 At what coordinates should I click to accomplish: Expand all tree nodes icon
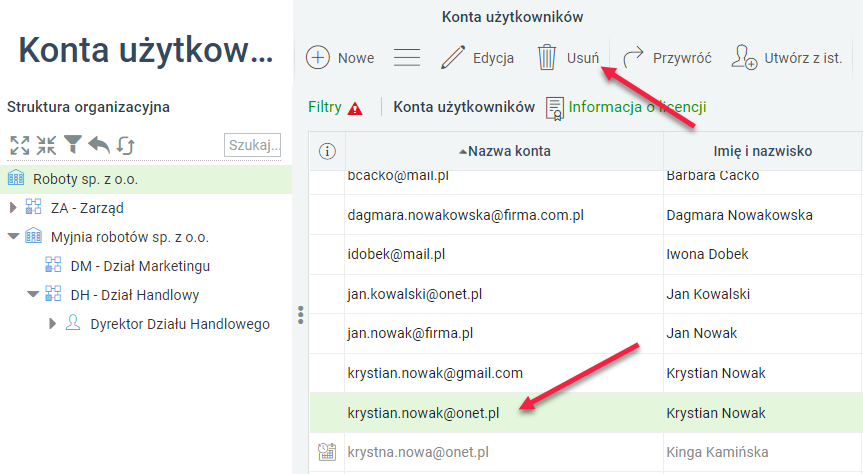click(20, 145)
